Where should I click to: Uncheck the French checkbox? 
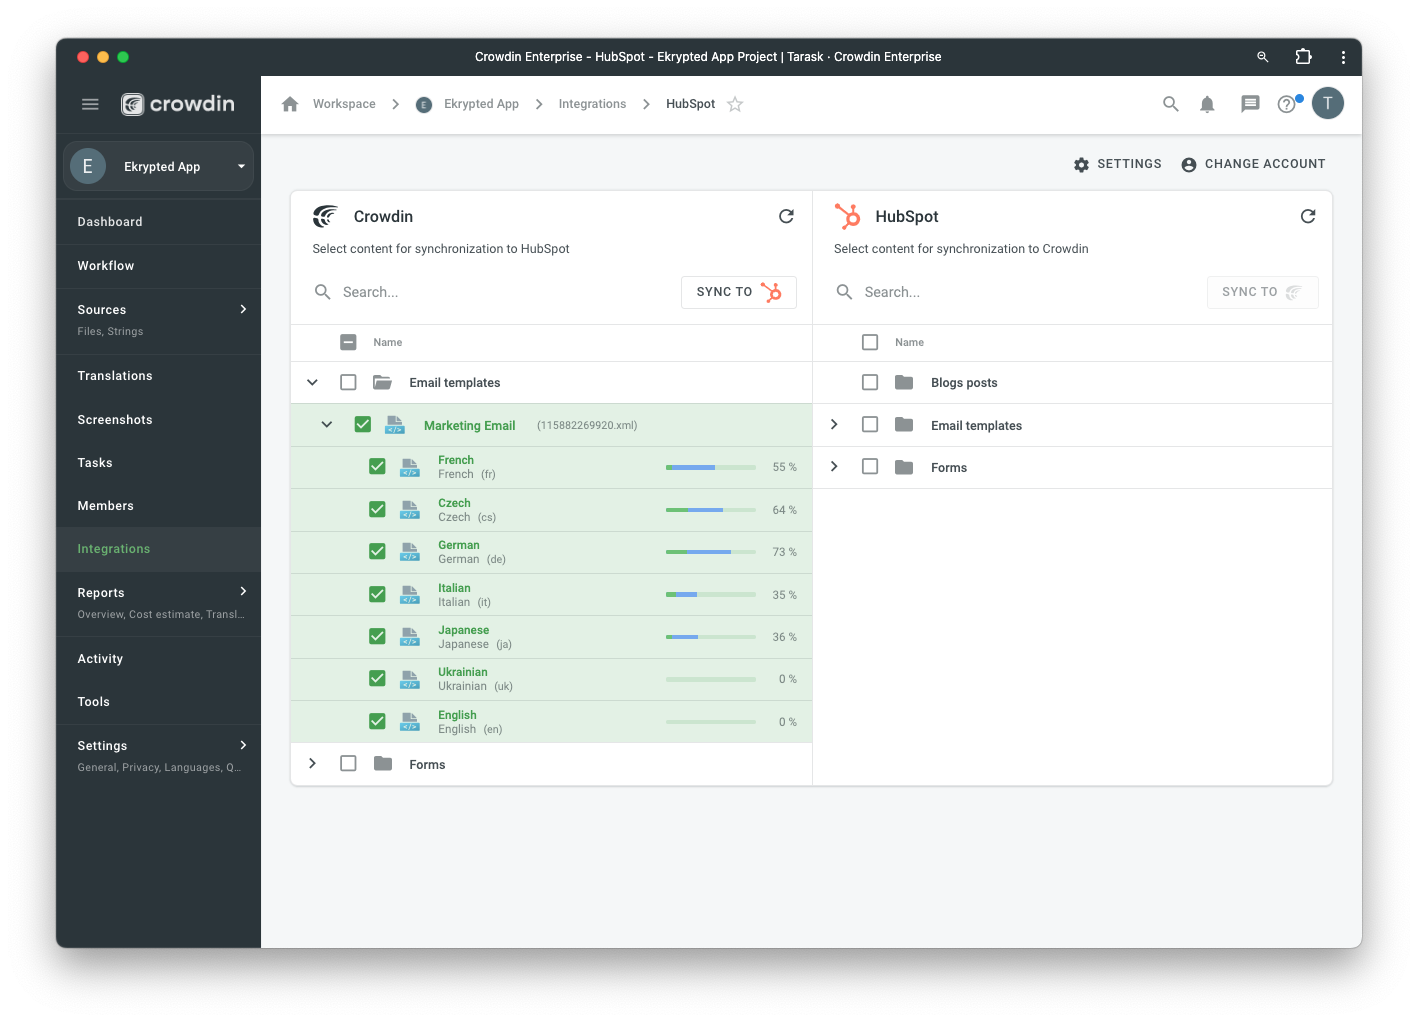click(x=377, y=467)
